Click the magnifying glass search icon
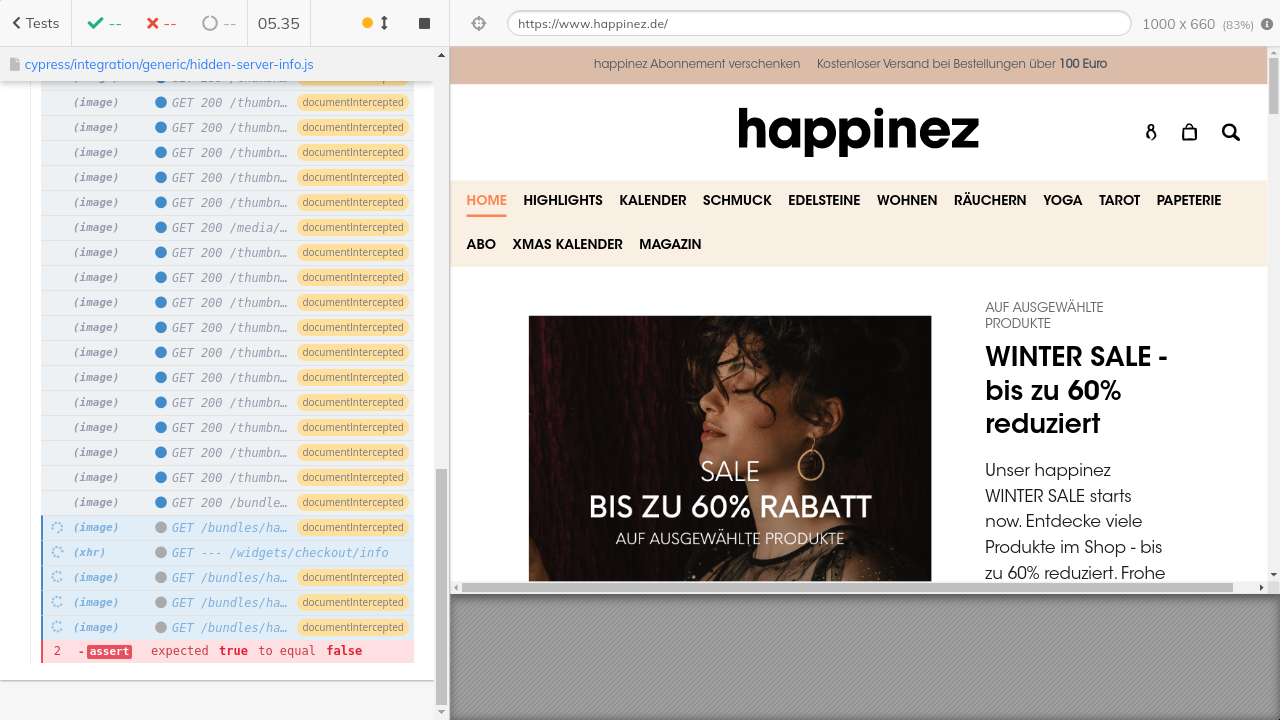1280x720 pixels. (1230, 132)
